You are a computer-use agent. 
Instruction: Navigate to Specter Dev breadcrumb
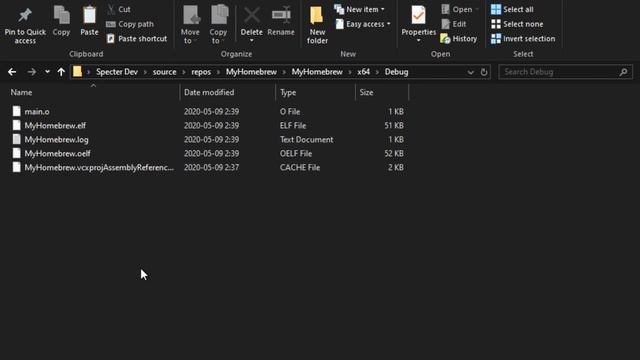point(117,72)
